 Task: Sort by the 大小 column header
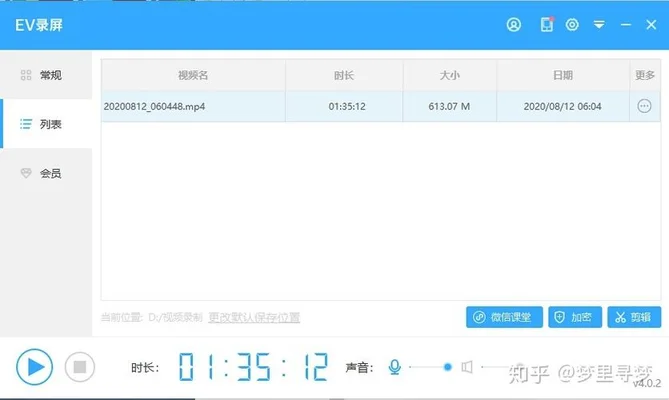click(450, 75)
